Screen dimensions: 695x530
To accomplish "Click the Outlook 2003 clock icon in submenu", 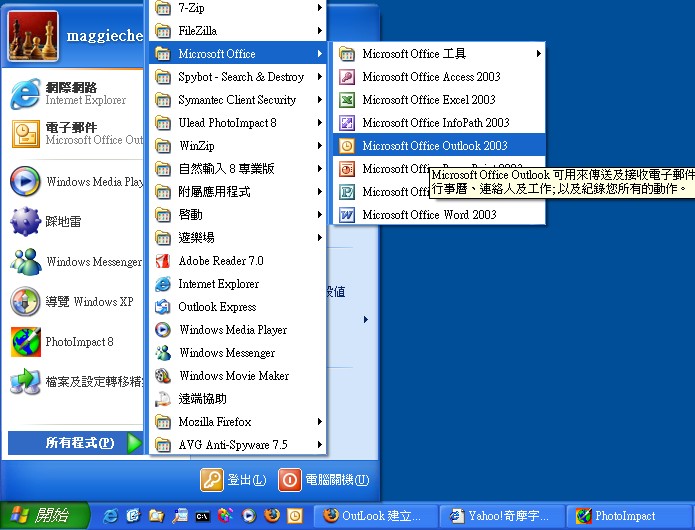I will [347, 146].
